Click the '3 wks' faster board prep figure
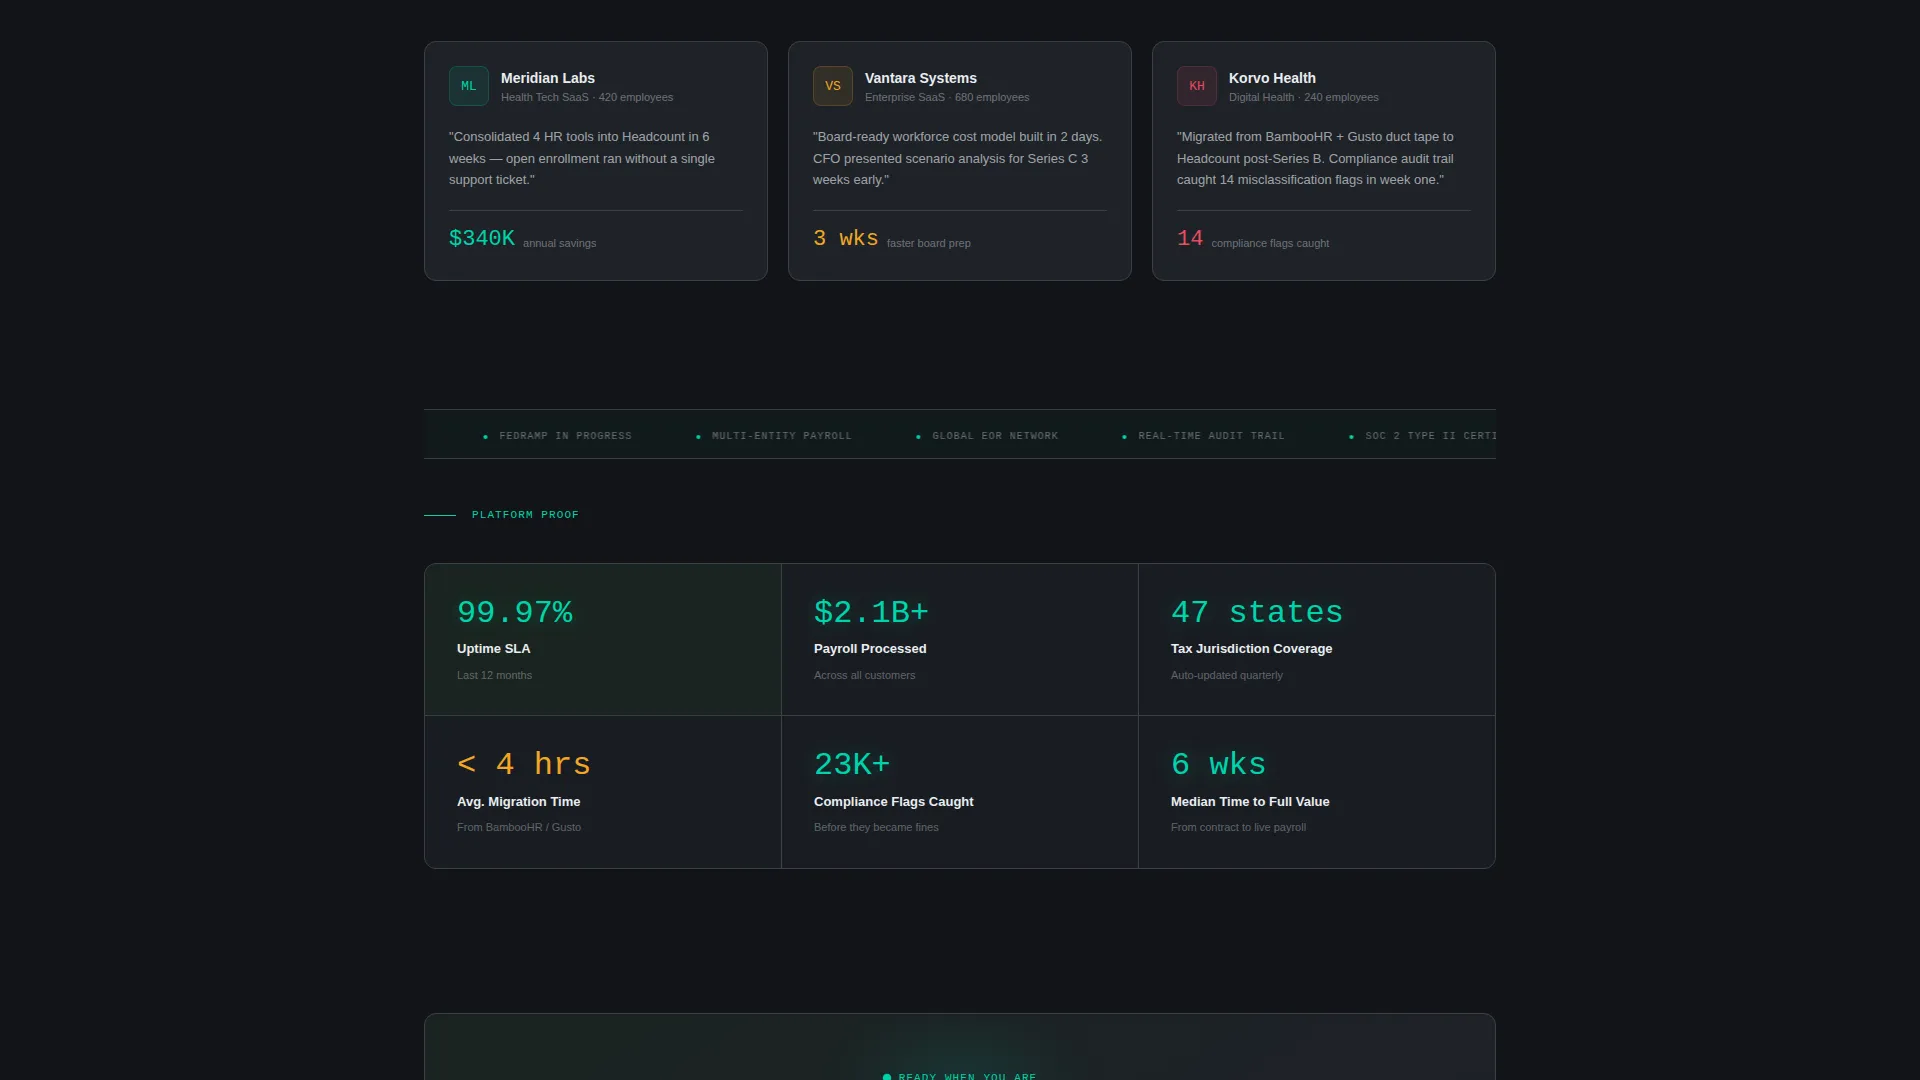 (846, 238)
